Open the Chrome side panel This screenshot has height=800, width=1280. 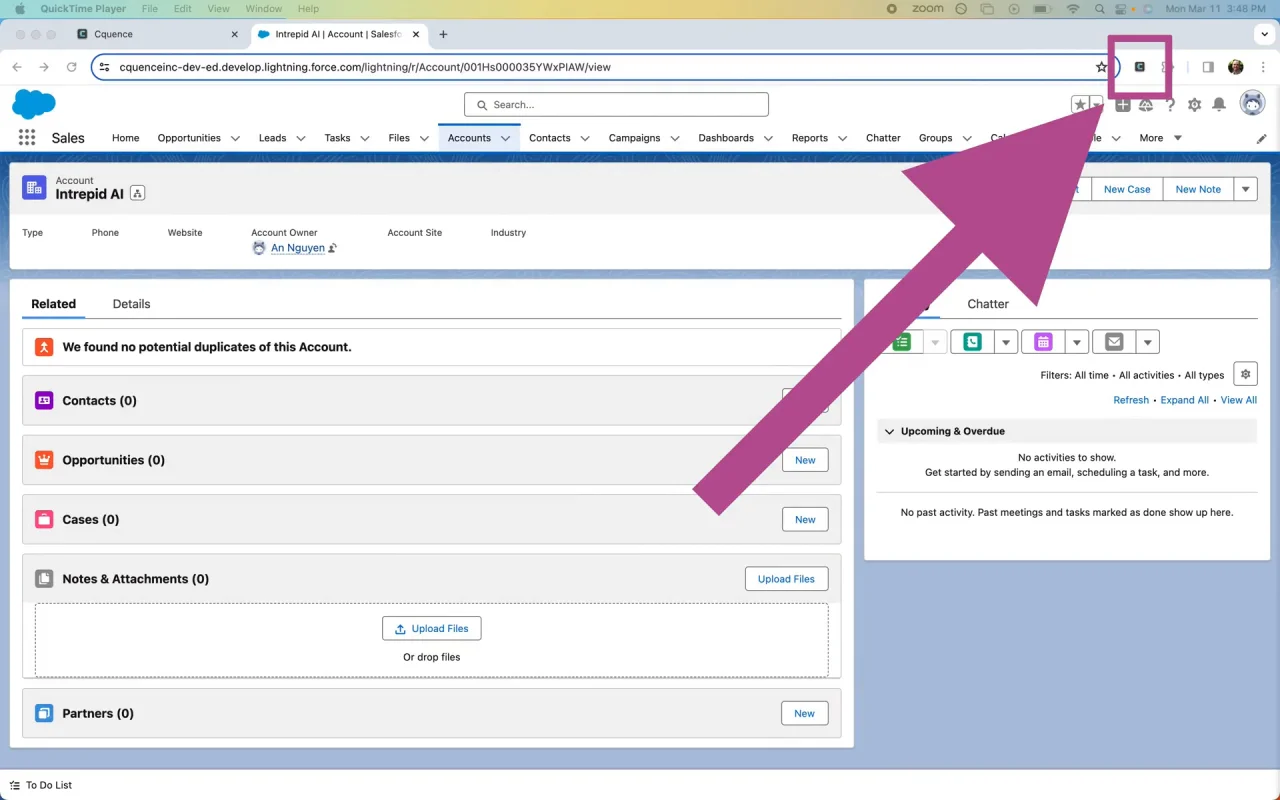pyautogui.click(x=1208, y=67)
